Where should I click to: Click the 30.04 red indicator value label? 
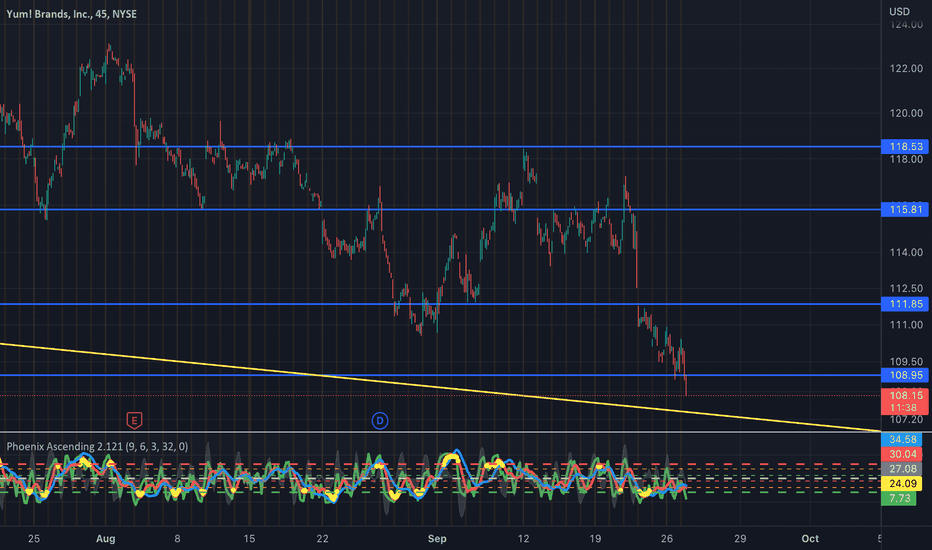[x=902, y=454]
